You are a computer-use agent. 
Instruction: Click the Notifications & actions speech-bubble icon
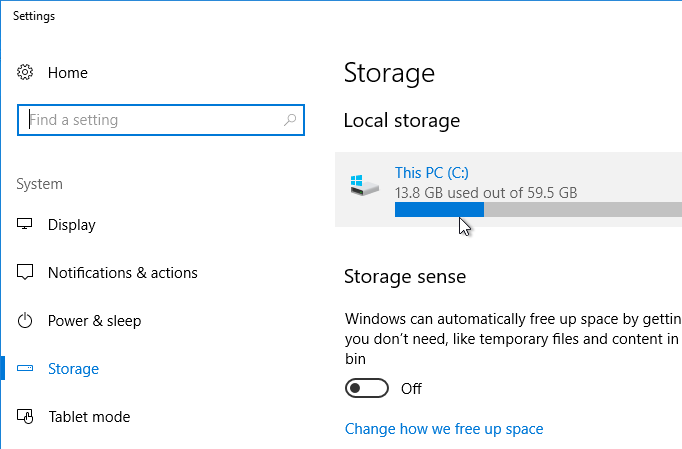(26, 273)
